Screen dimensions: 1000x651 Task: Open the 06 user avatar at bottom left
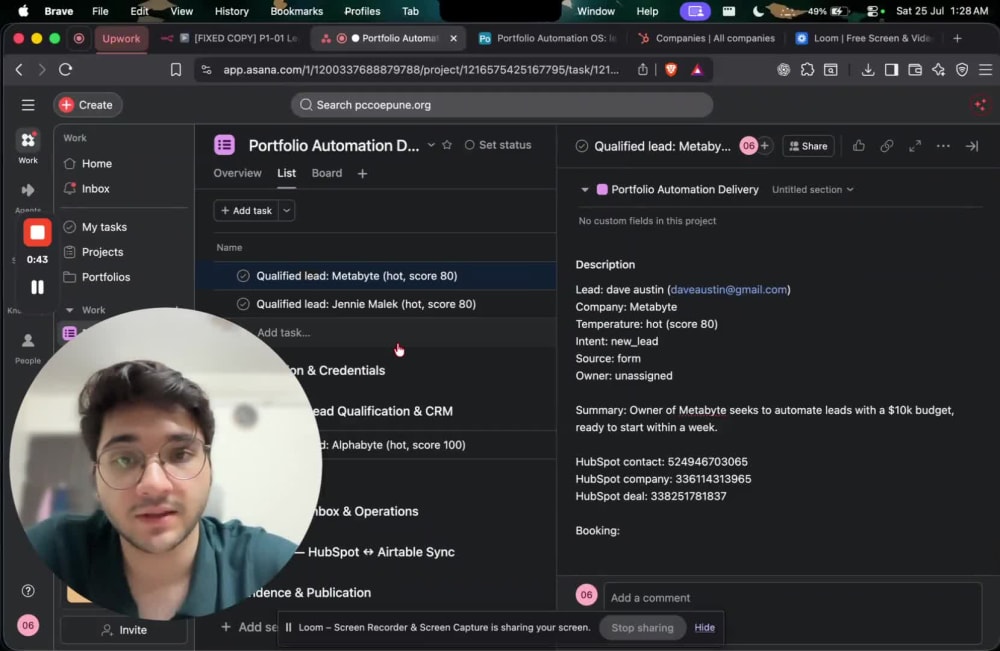pyautogui.click(x=28, y=625)
